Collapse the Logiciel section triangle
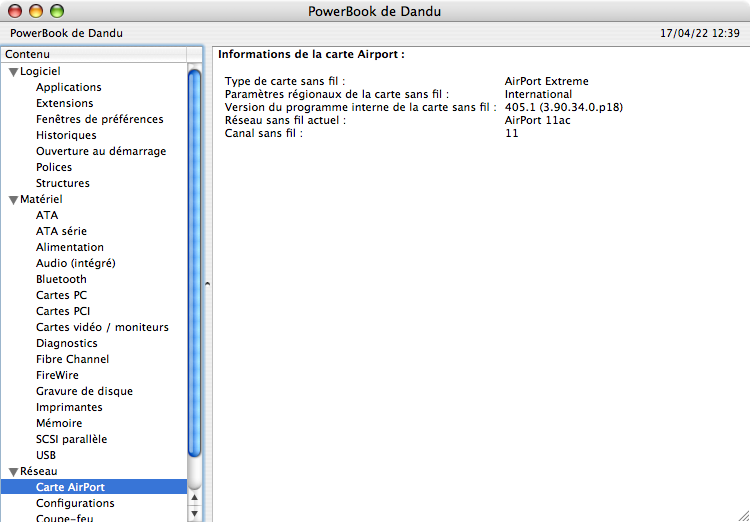The width and height of the screenshot is (750, 522). (x=13, y=72)
